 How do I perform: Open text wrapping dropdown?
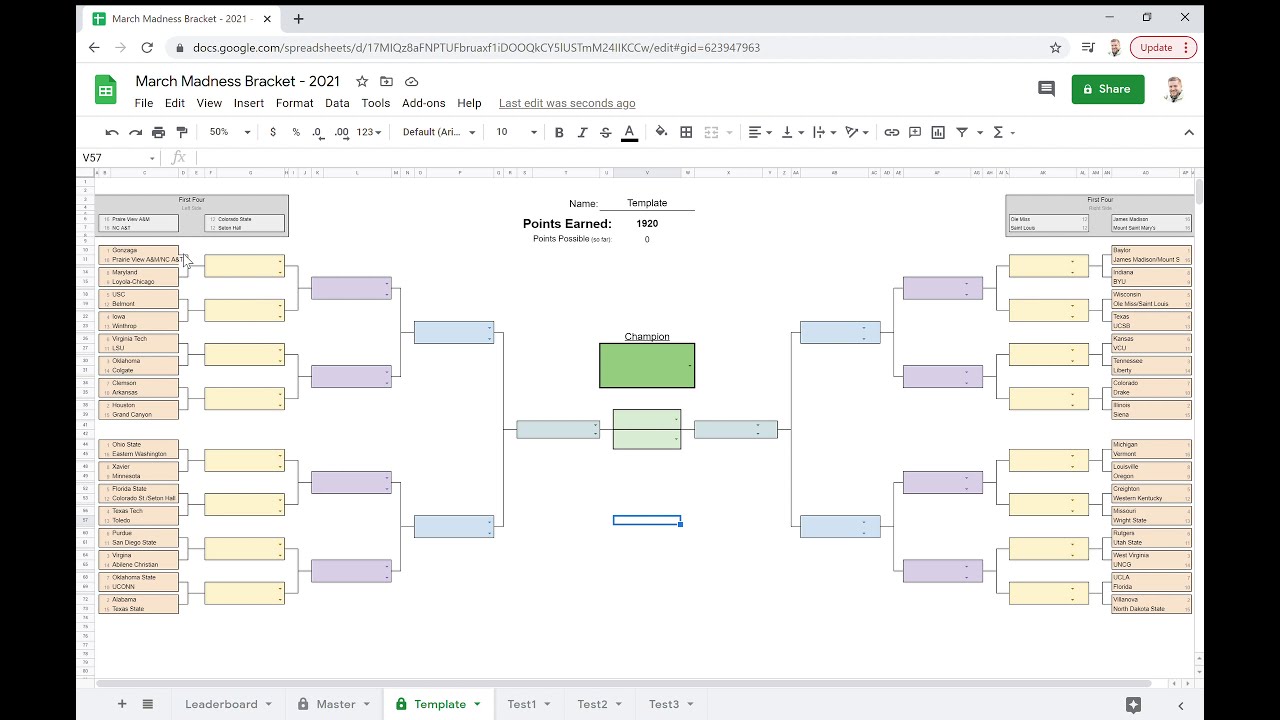[825, 132]
